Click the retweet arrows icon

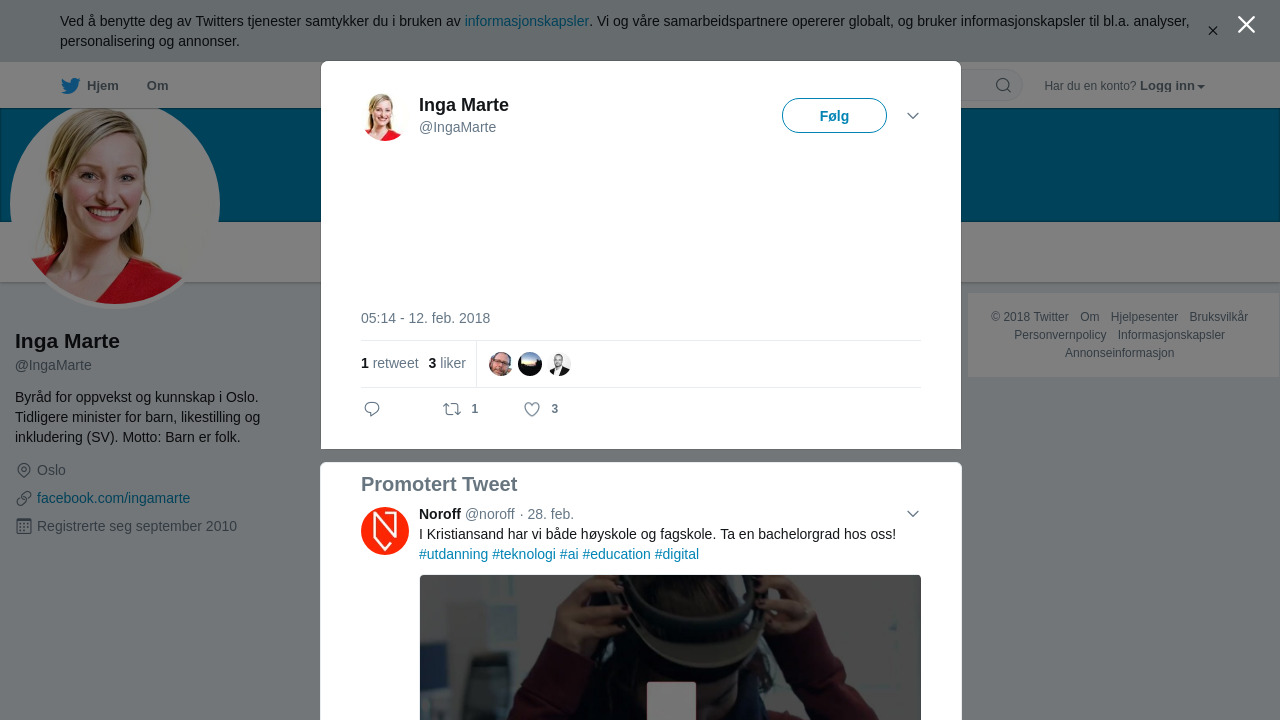click(x=452, y=409)
